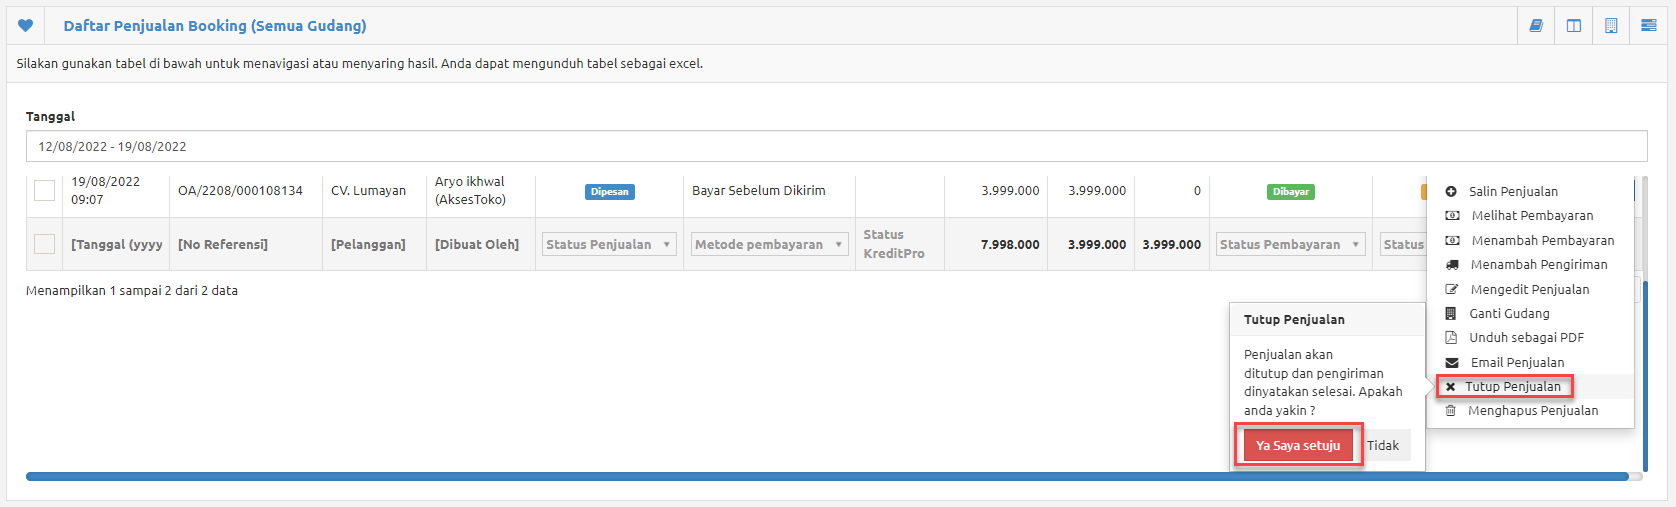Open the book guide icon in header
The height and width of the screenshot is (507, 1676).
(x=1536, y=25)
